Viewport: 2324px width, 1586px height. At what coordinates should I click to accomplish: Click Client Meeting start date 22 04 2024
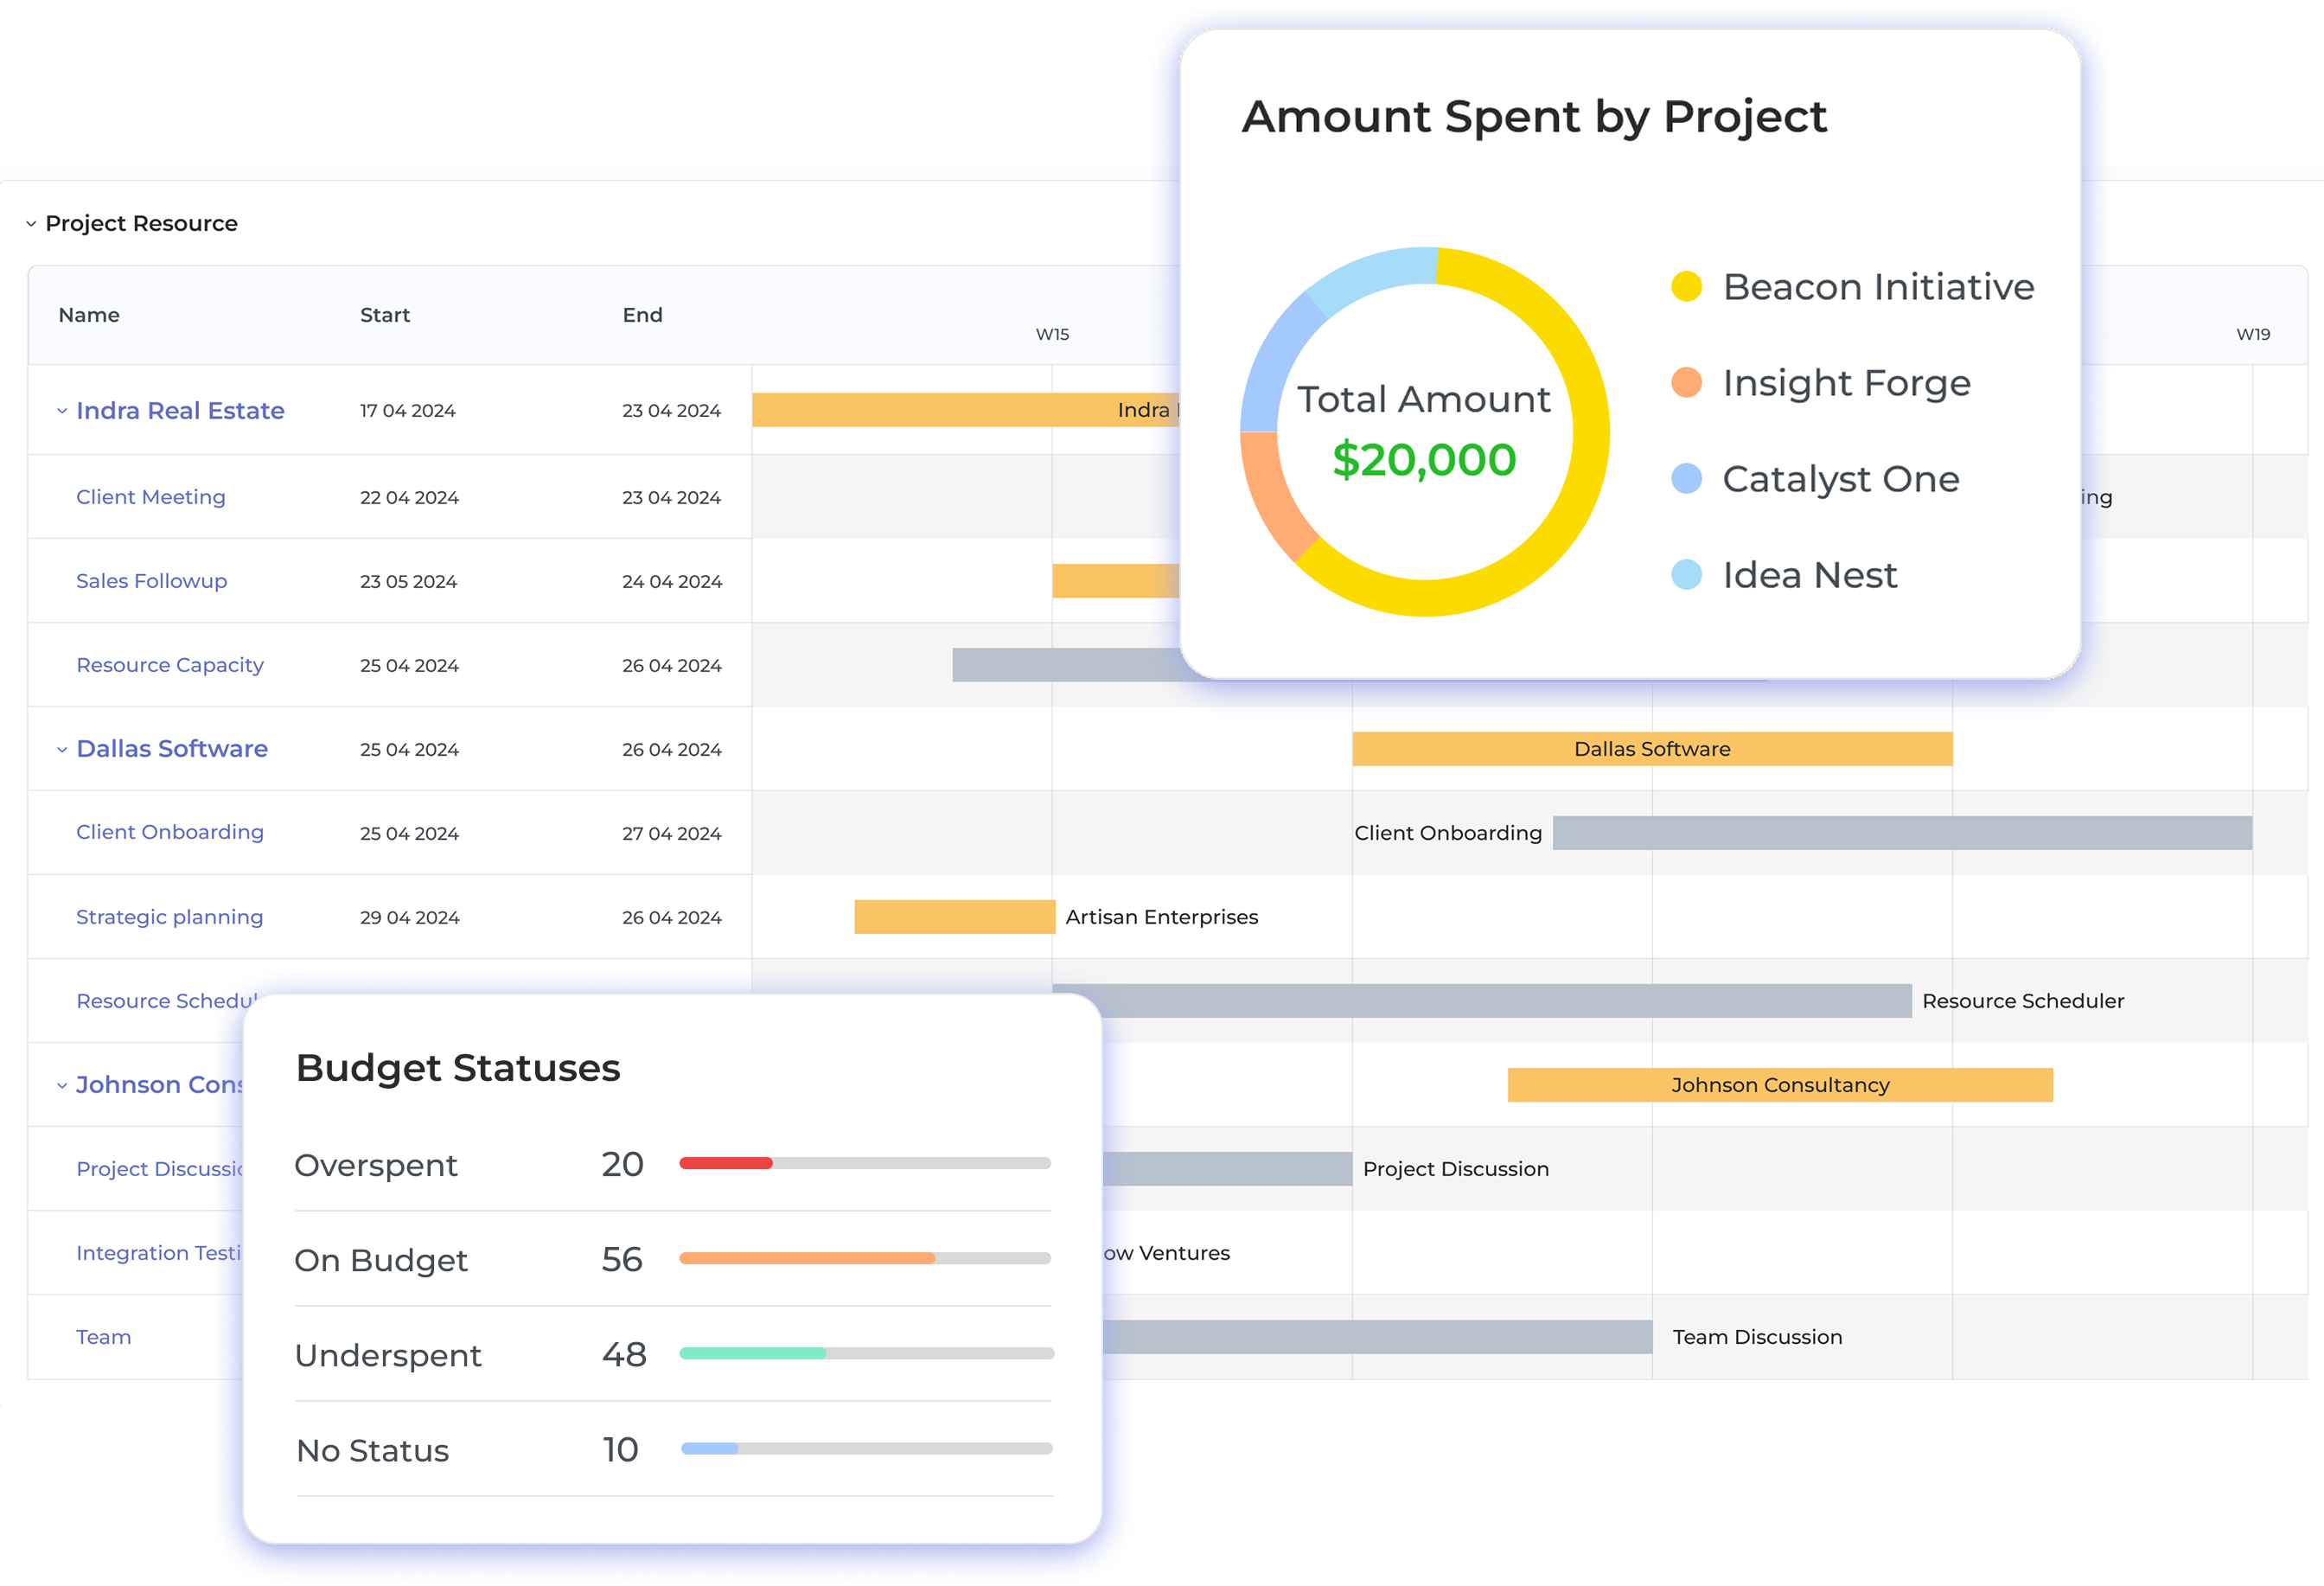coord(409,498)
